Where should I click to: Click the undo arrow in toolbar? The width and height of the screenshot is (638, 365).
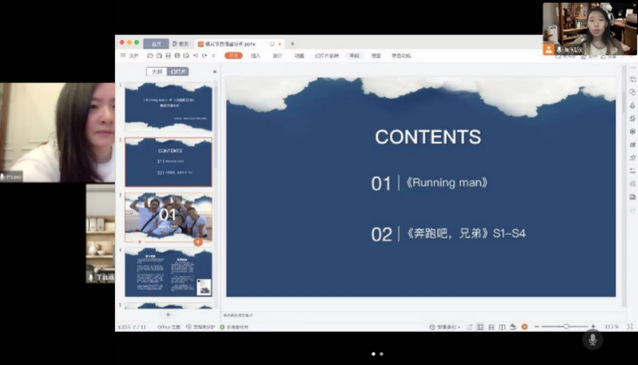click(195, 56)
